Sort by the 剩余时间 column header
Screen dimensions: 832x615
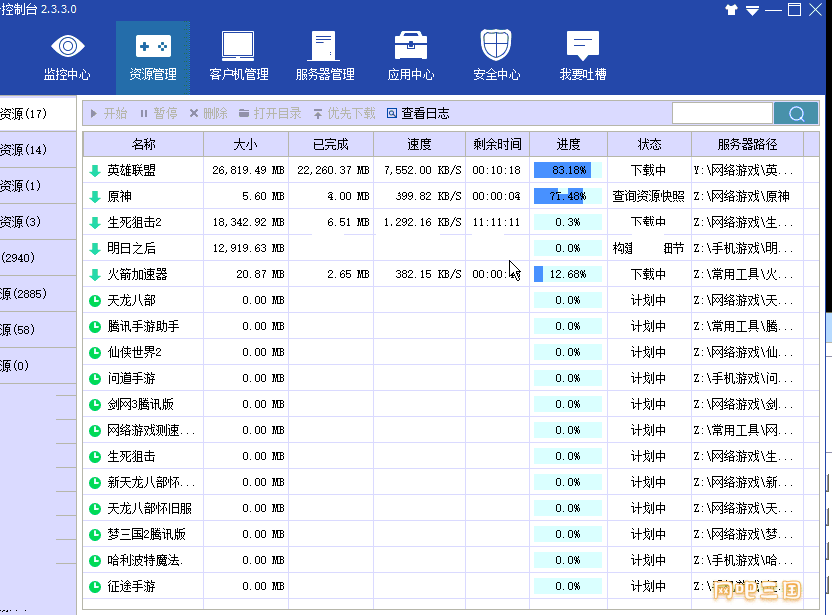click(x=497, y=144)
